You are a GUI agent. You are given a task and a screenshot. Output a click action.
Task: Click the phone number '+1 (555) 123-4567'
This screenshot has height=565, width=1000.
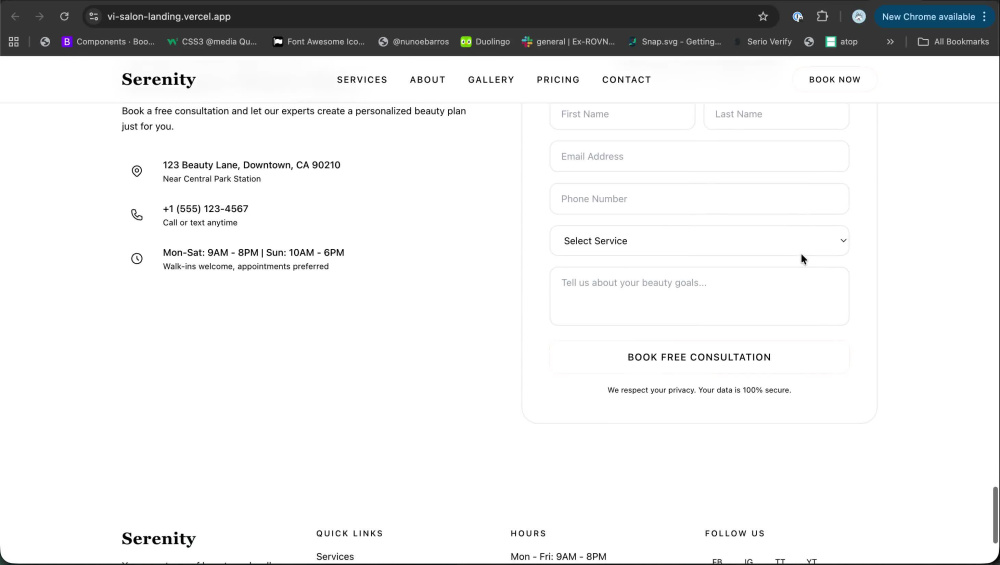tap(205, 209)
